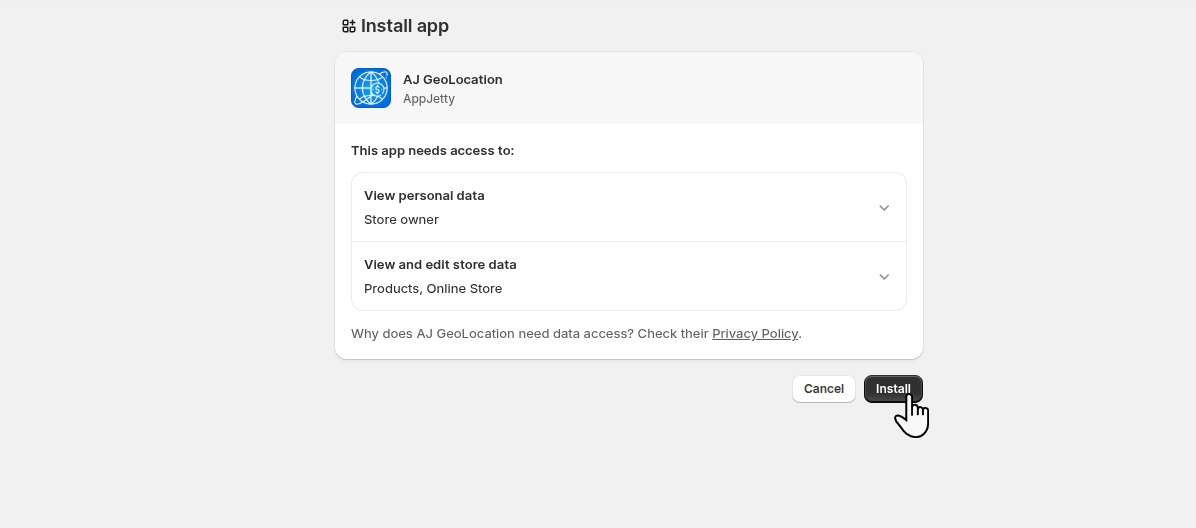Click the Install button
The width and height of the screenshot is (1196, 528).
click(x=892, y=389)
